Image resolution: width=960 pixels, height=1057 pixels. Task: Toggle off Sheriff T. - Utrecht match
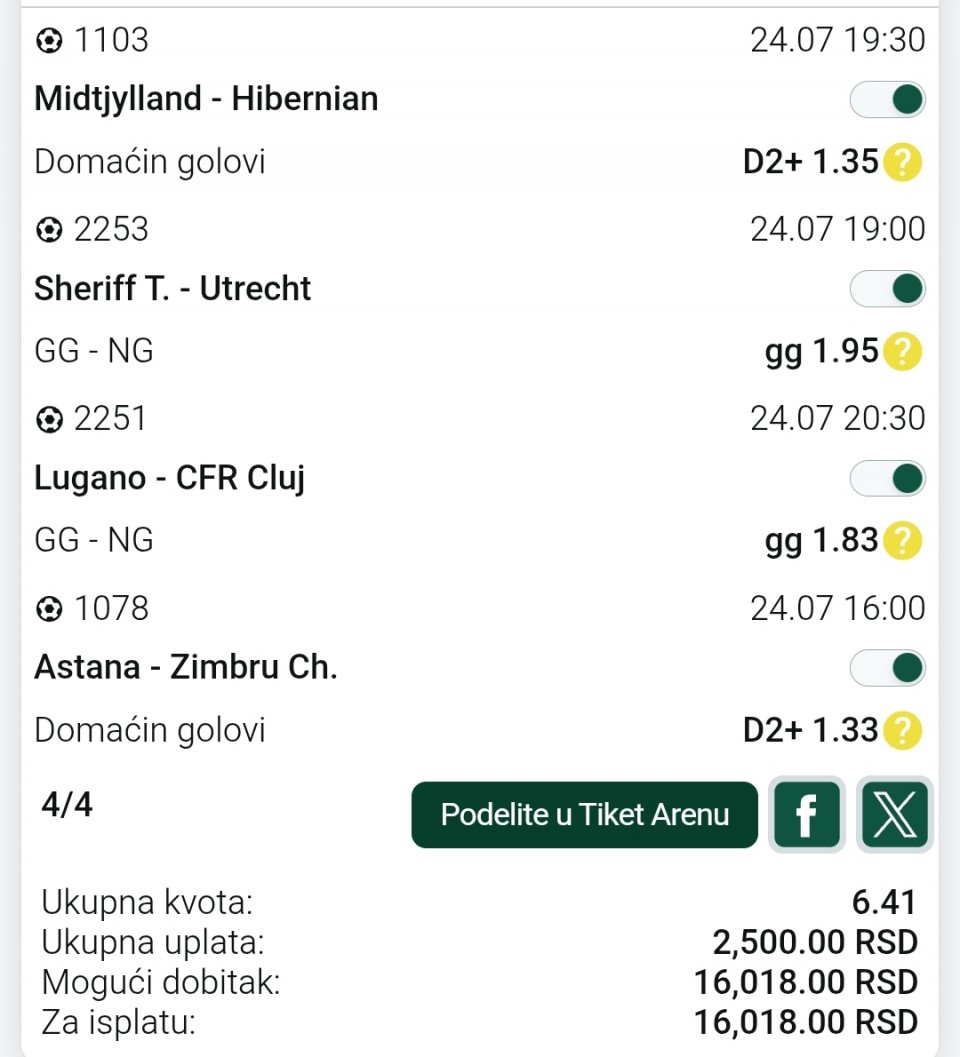[887, 289]
